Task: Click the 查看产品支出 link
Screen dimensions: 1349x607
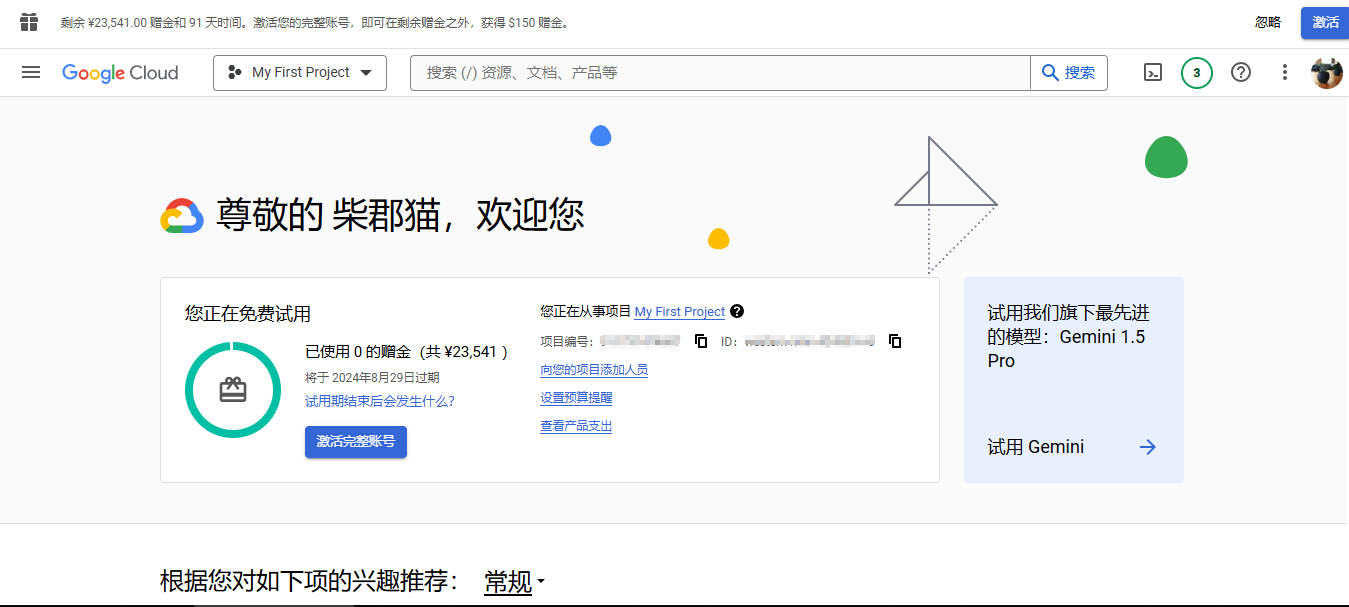Action: coord(575,425)
